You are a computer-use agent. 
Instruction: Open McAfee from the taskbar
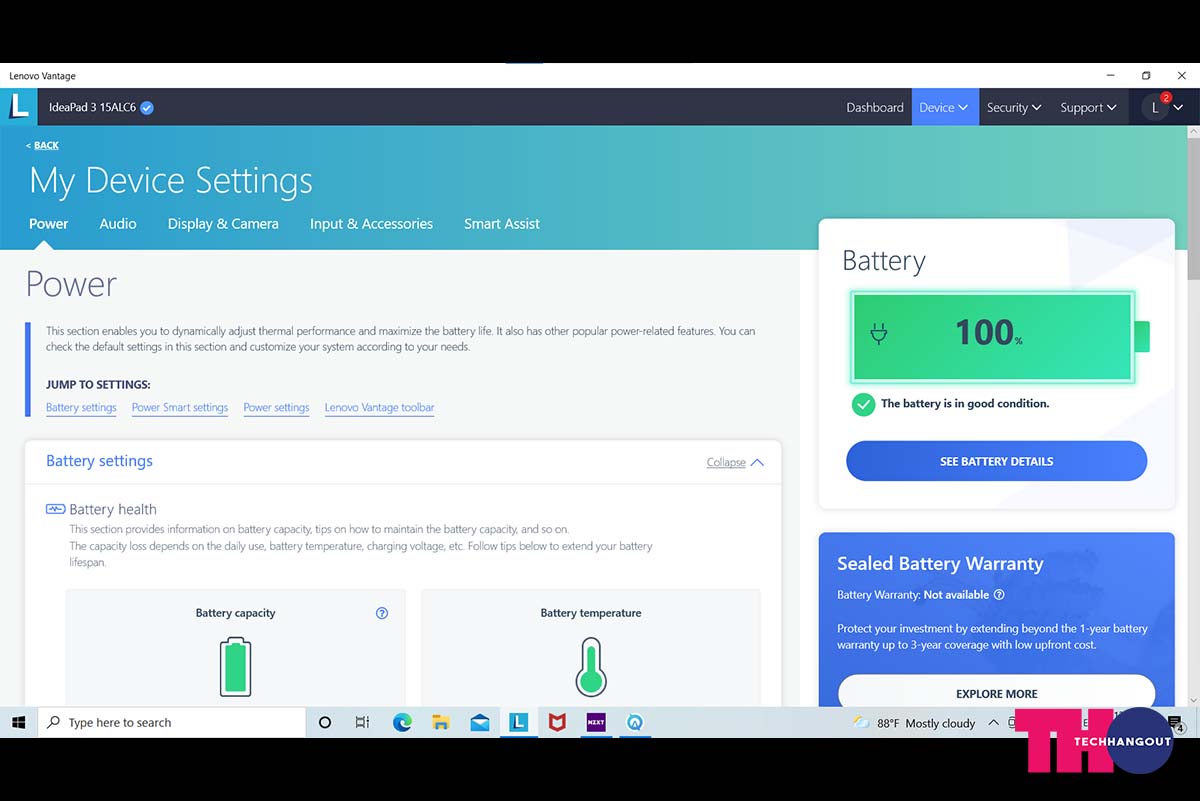point(557,722)
